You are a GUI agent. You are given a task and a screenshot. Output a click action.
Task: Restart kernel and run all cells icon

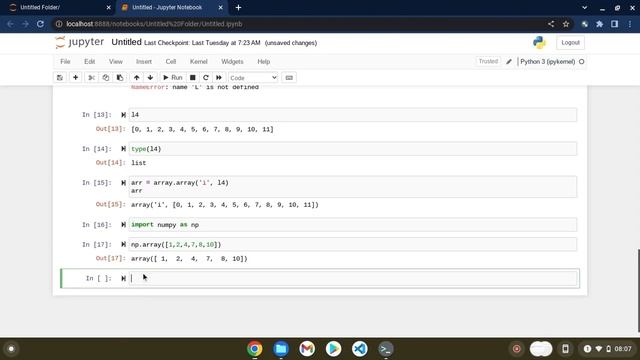pyautogui.click(x=219, y=78)
